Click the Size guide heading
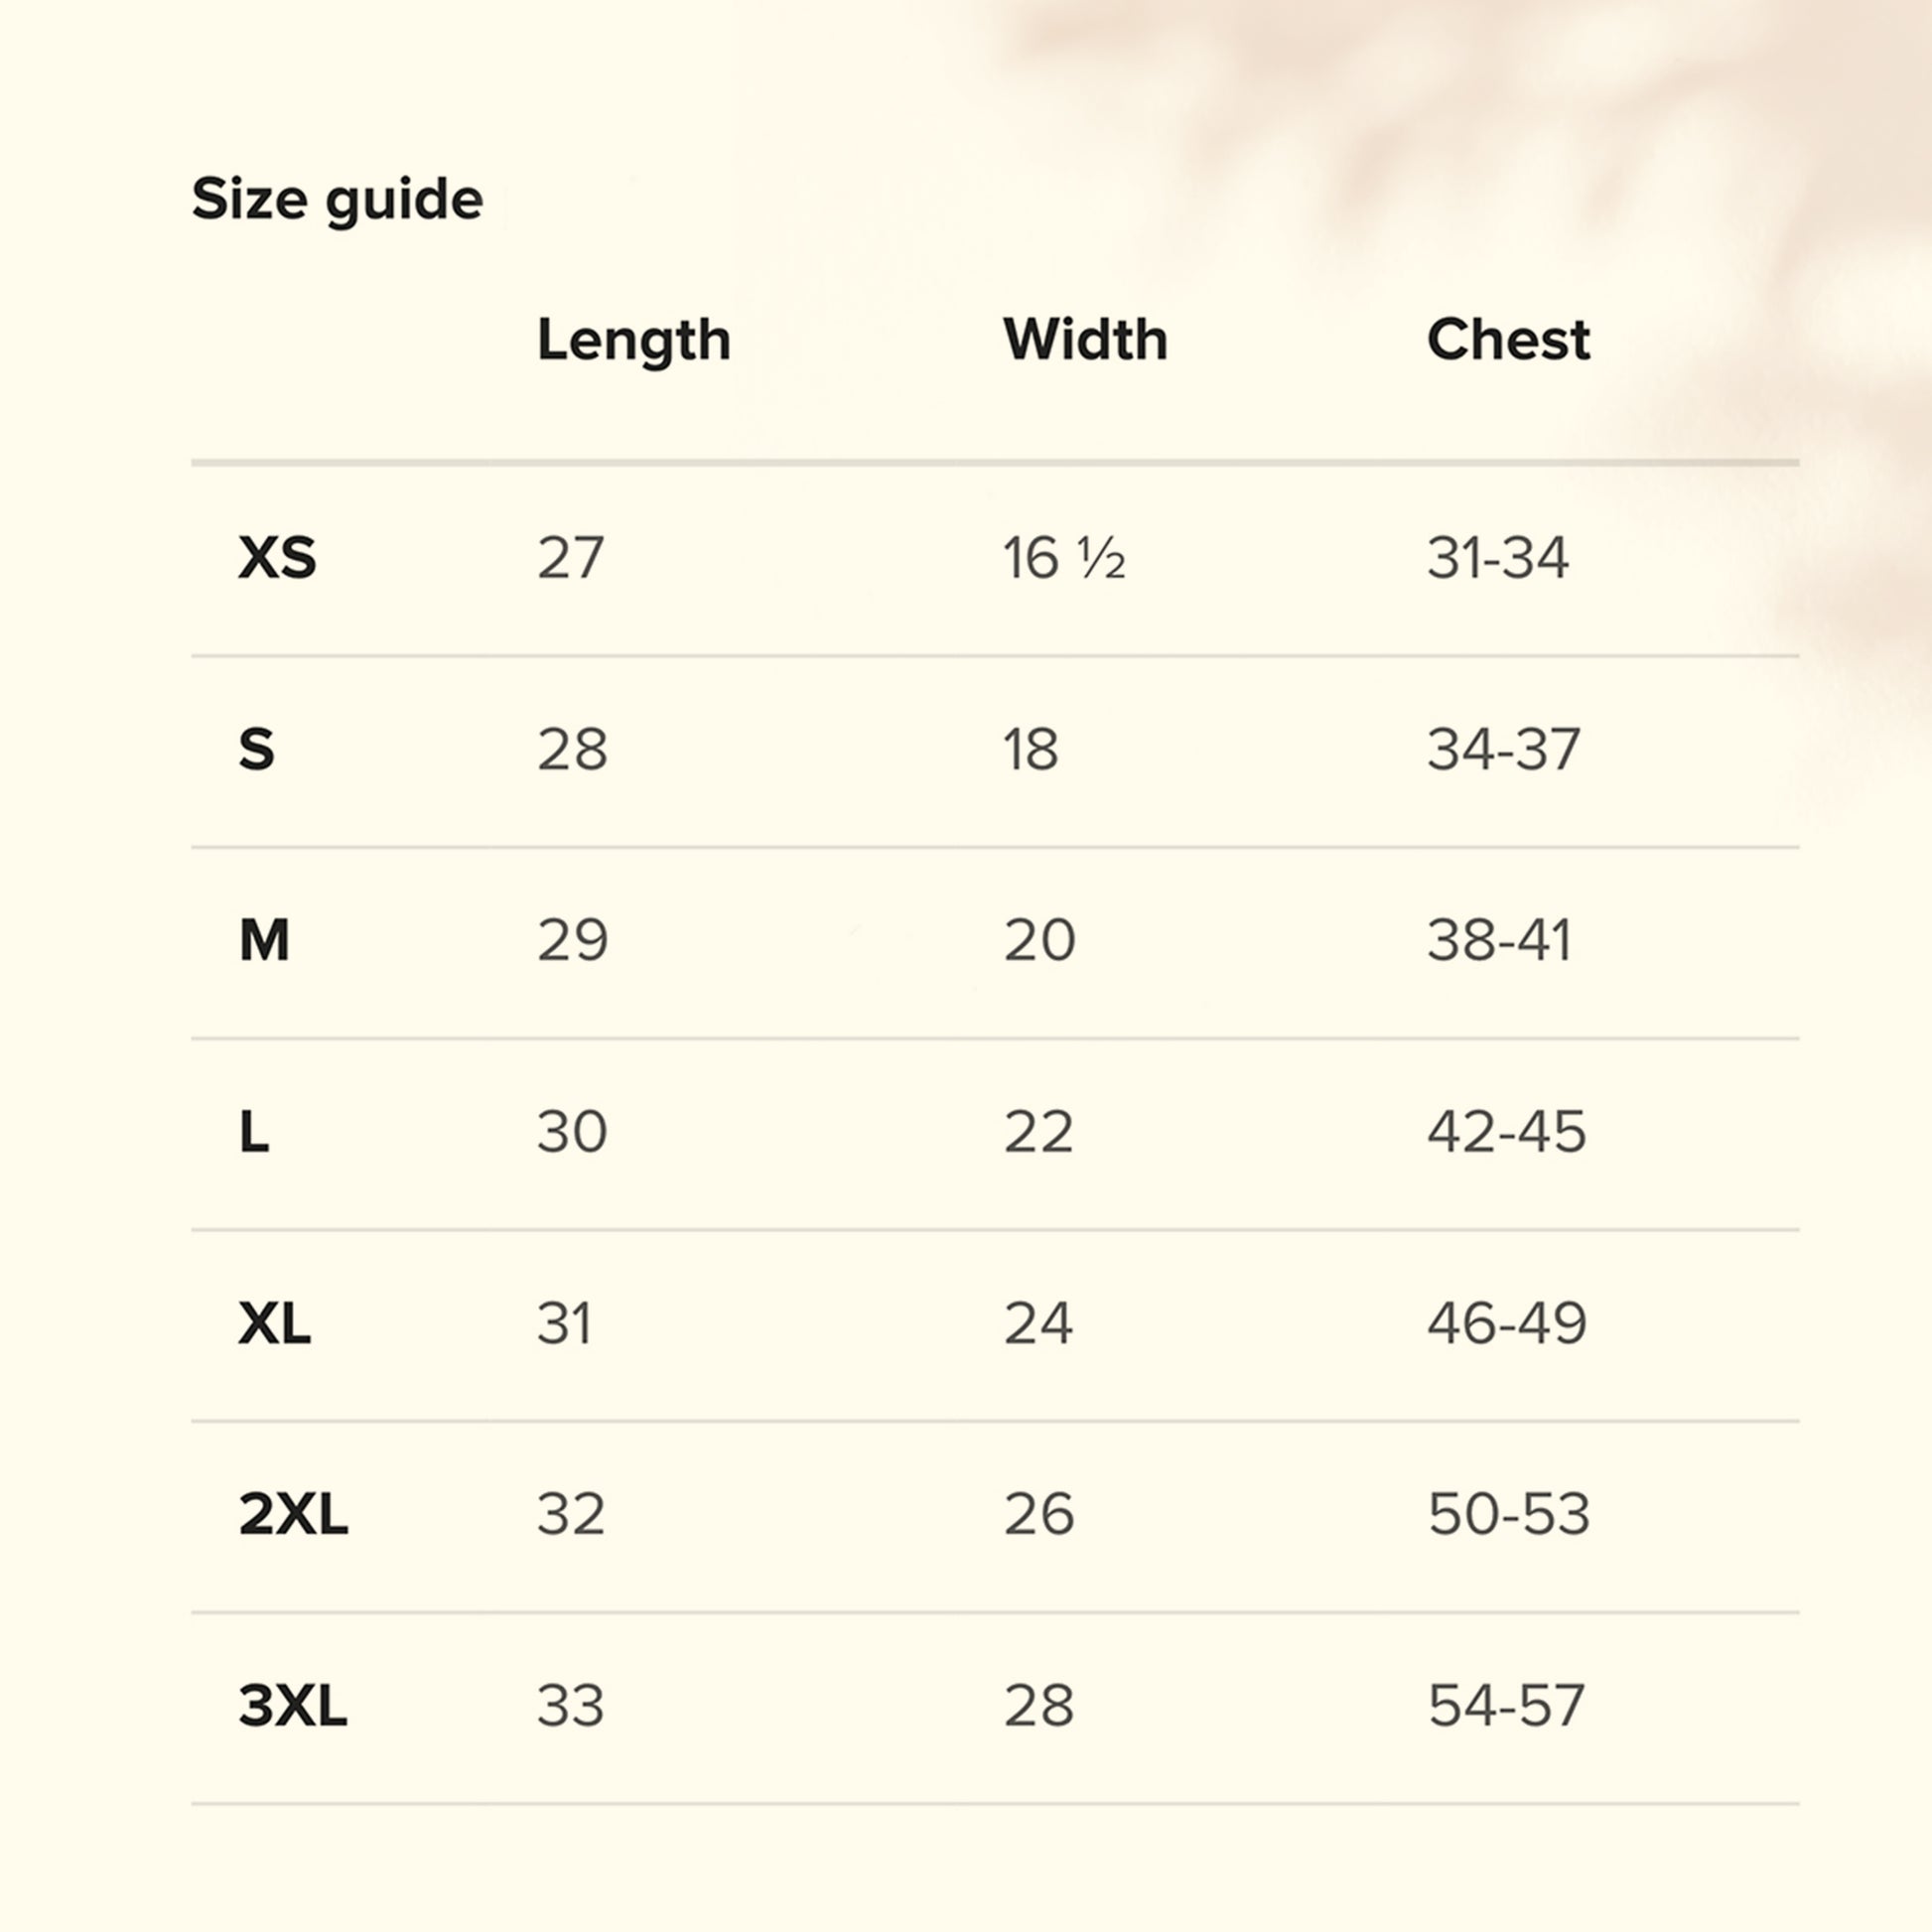 click(337, 199)
